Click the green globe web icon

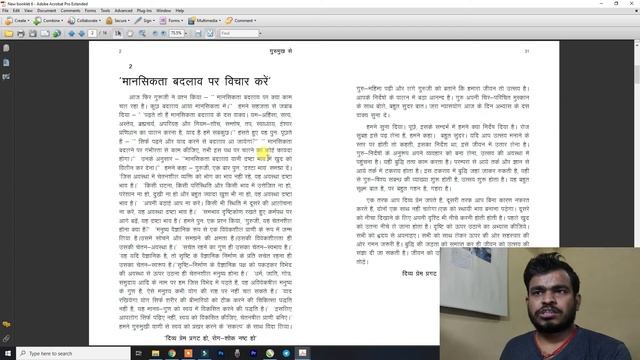click(x=57, y=33)
